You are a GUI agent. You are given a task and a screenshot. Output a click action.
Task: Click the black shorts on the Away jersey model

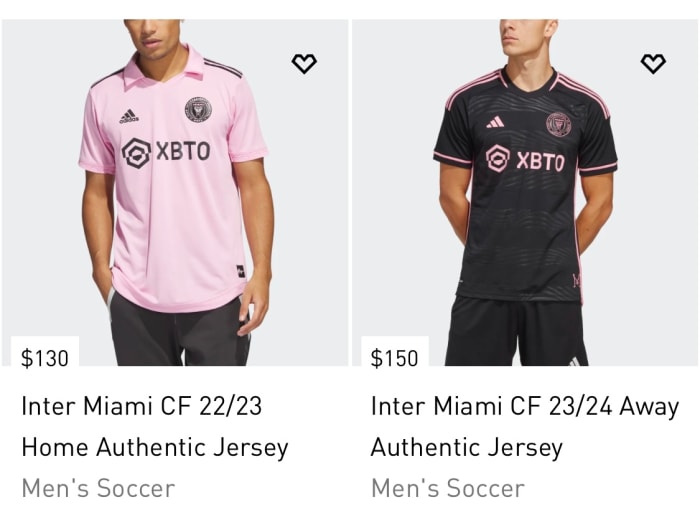click(515, 330)
